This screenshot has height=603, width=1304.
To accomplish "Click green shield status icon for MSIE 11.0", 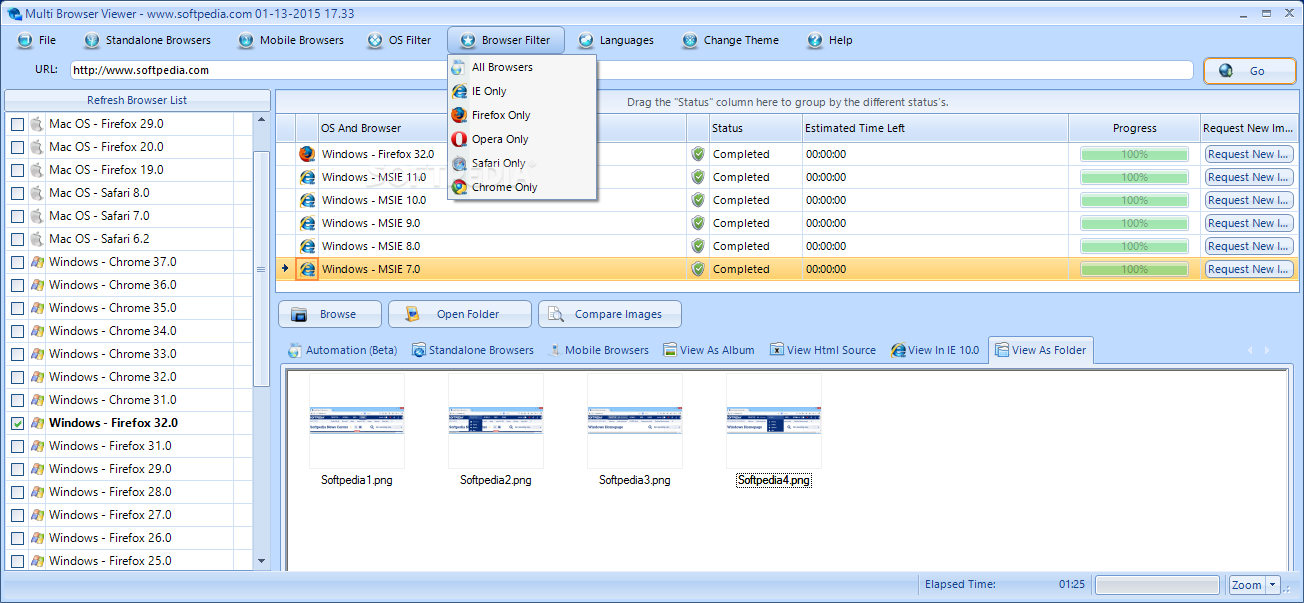I will (698, 177).
